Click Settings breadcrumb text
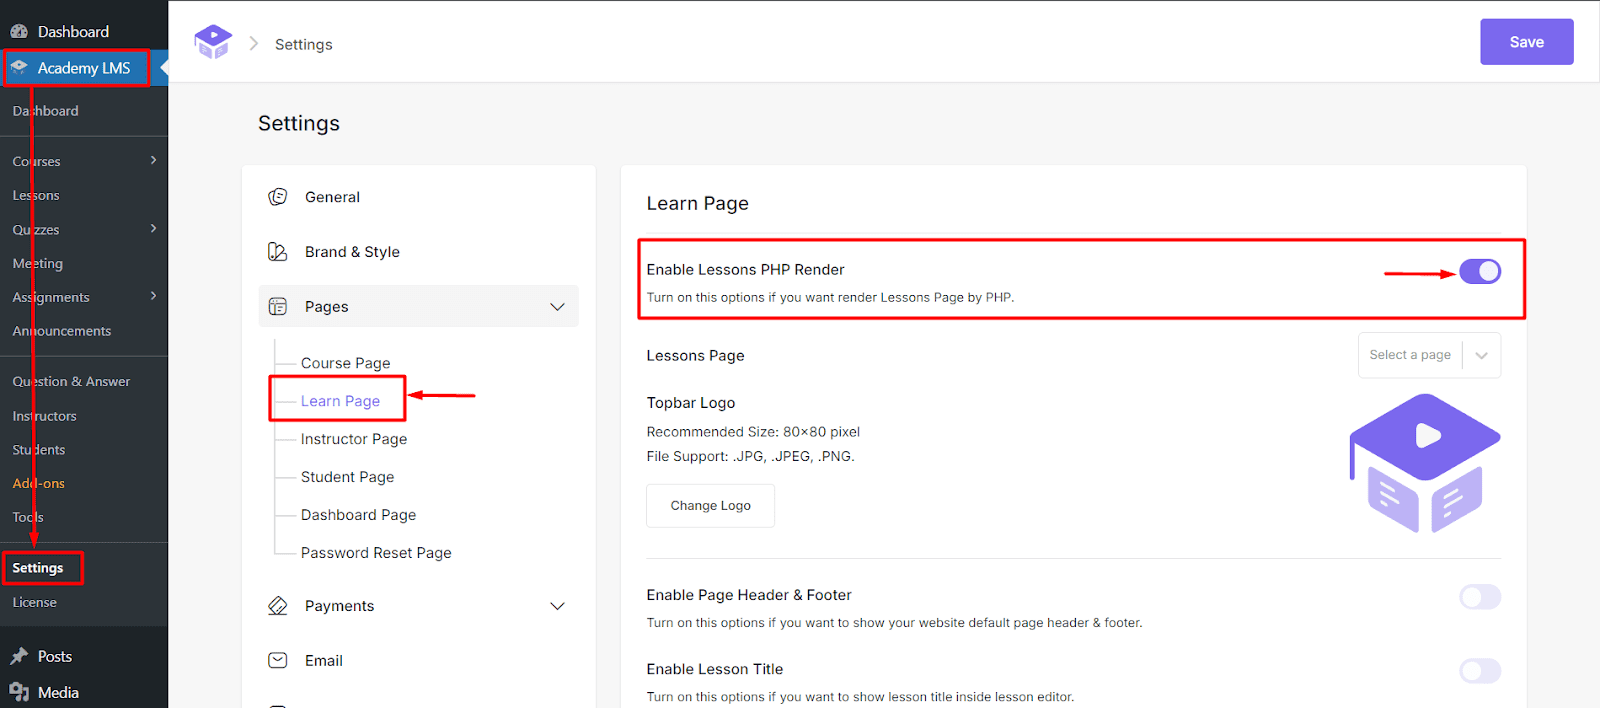 click(304, 44)
